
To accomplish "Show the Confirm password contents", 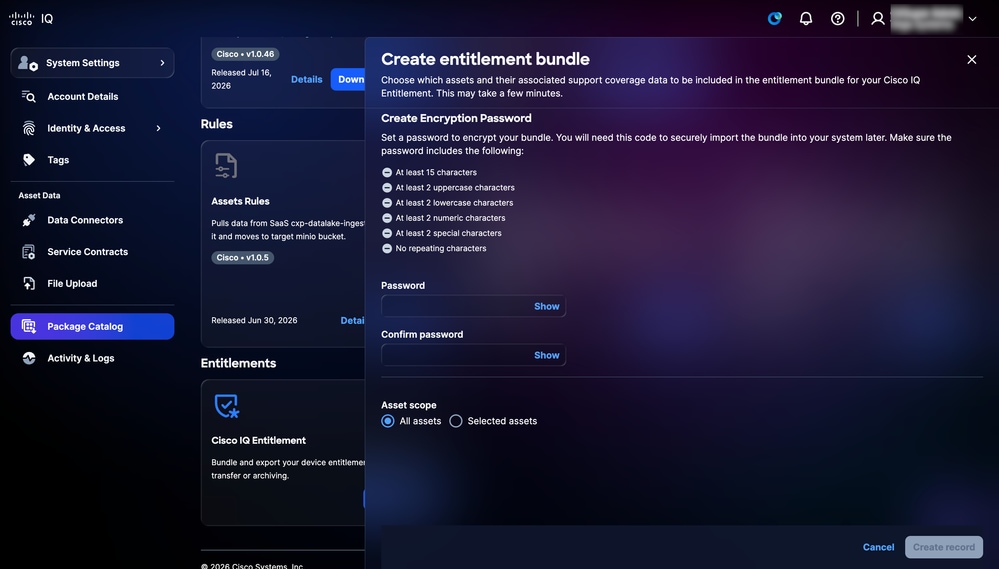I will pos(547,355).
